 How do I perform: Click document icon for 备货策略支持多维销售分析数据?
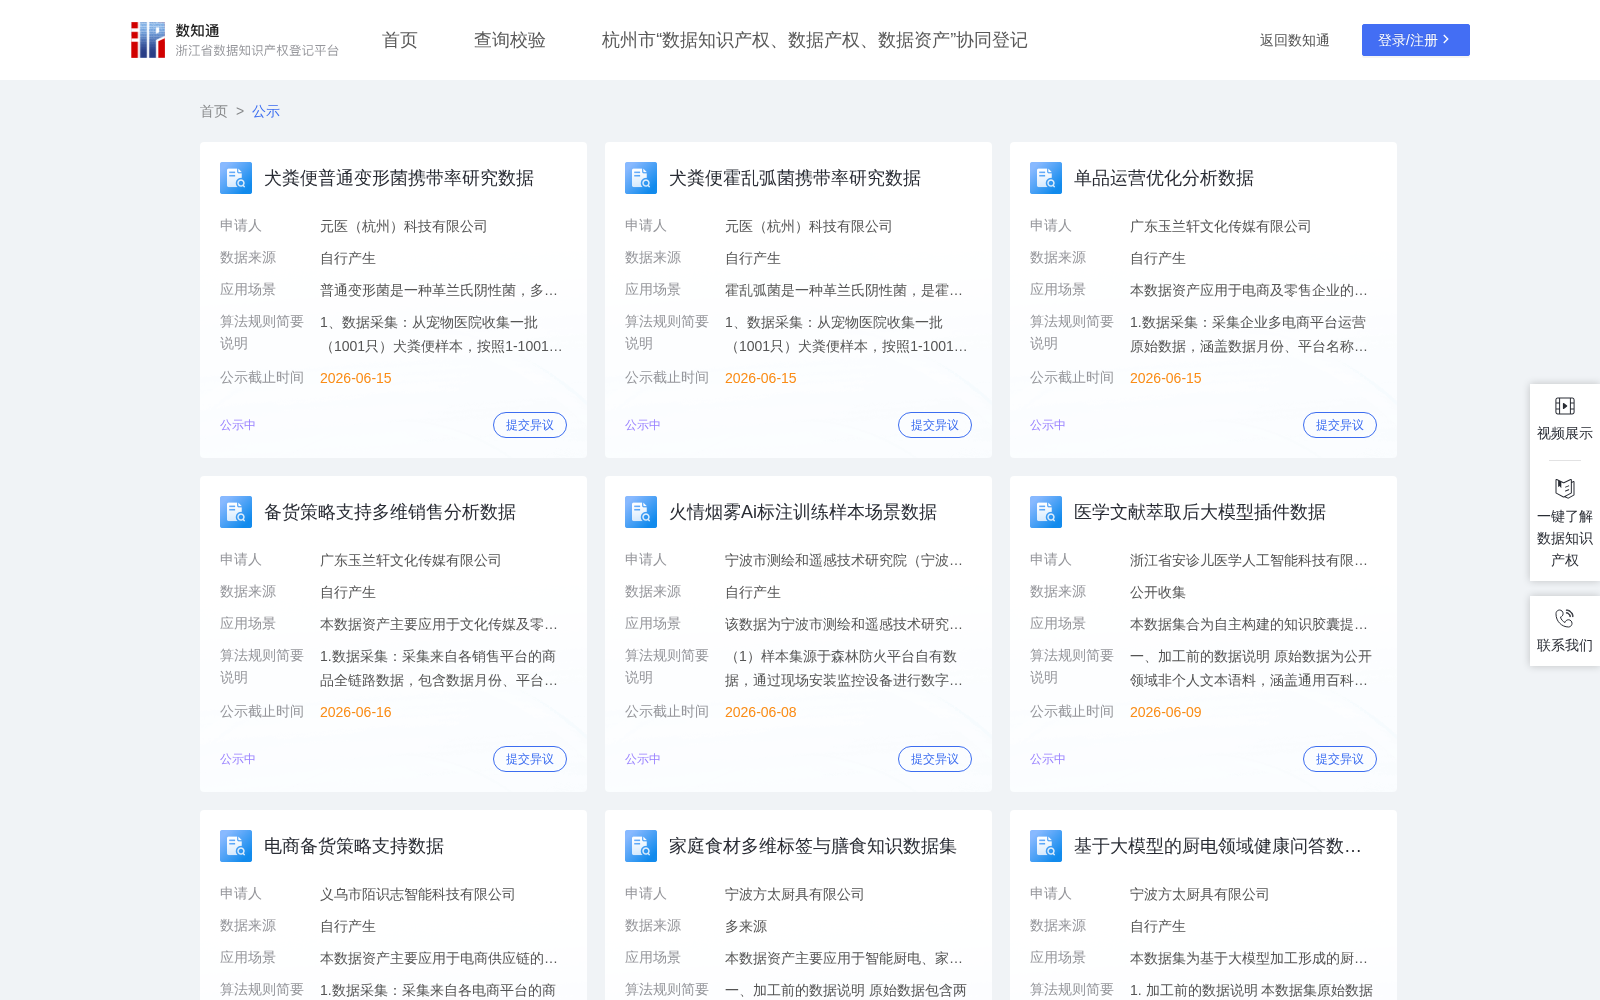click(x=236, y=512)
